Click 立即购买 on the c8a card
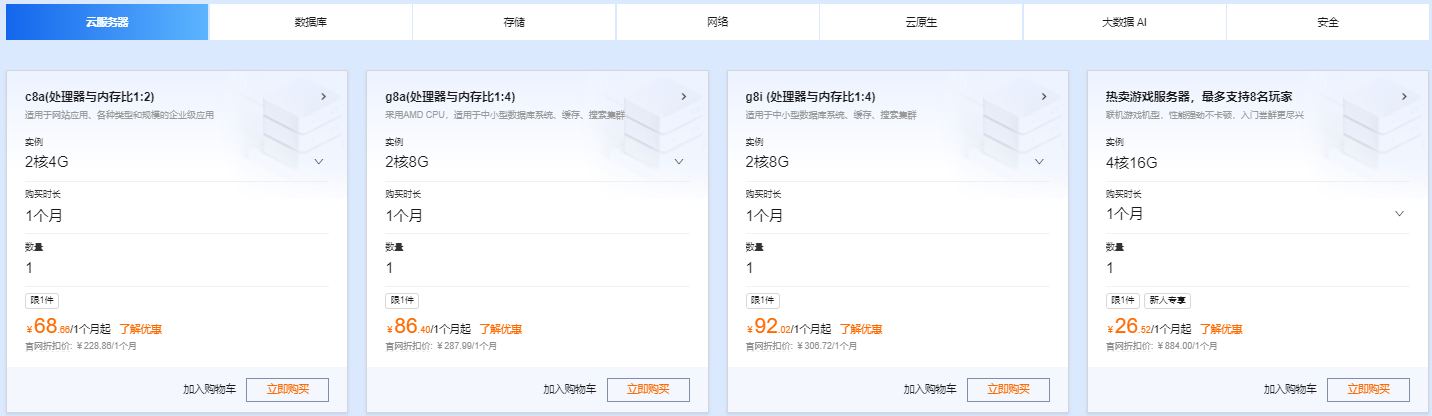The height and width of the screenshot is (416, 1432). 288,390
